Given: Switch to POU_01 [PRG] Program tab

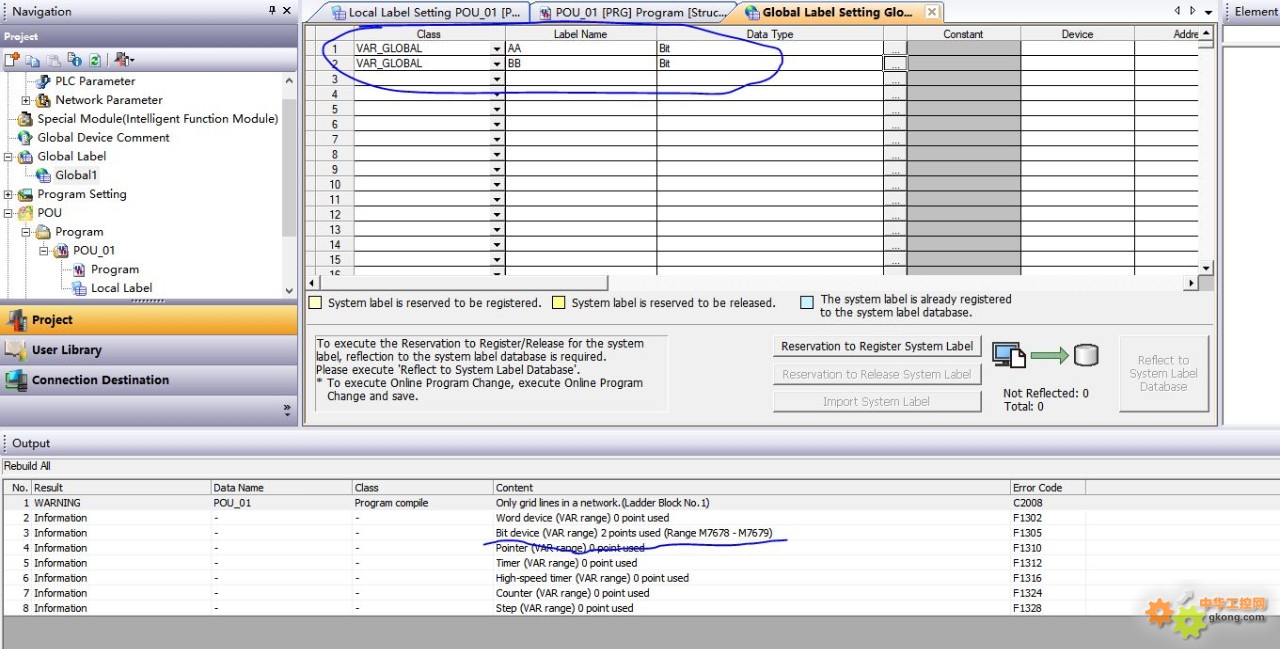Looking at the screenshot, I should pos(631,13).
